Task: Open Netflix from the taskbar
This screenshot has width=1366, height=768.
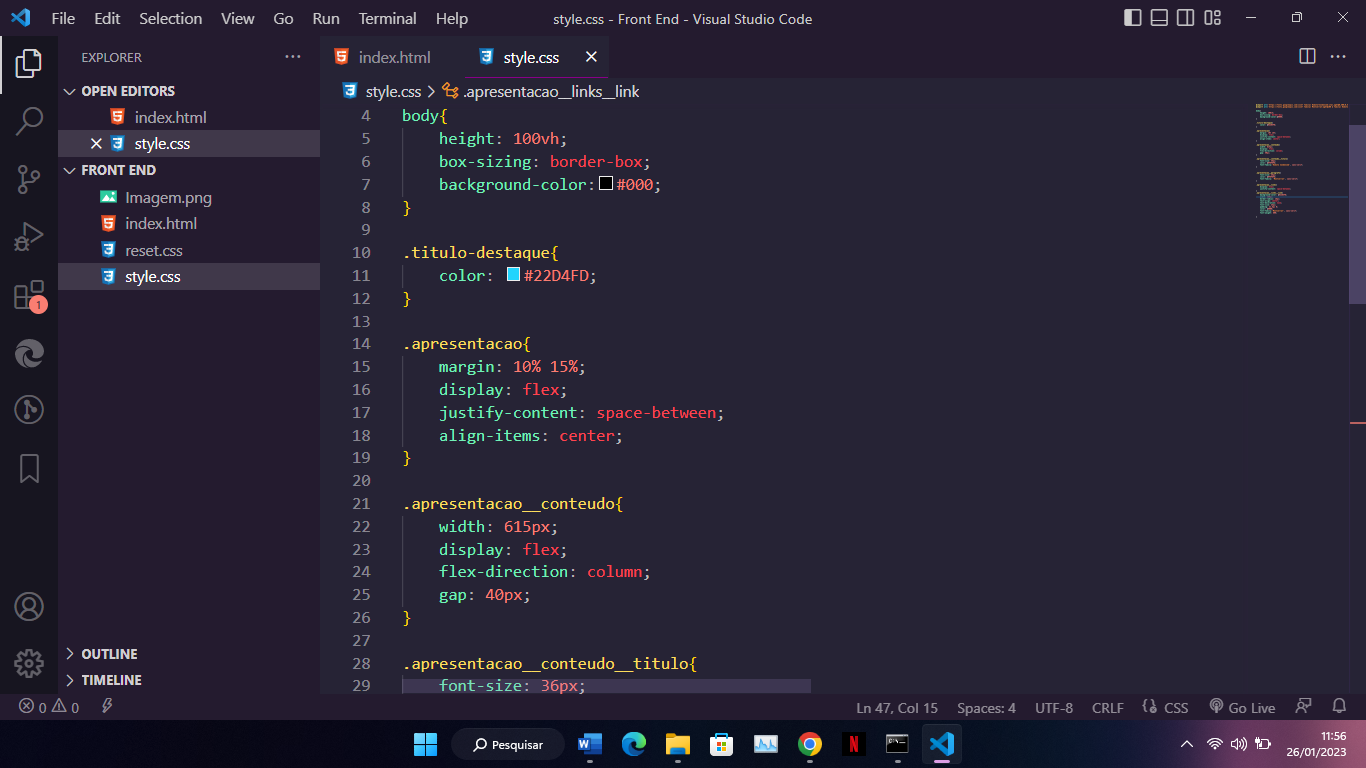Action: pos(853,744)
